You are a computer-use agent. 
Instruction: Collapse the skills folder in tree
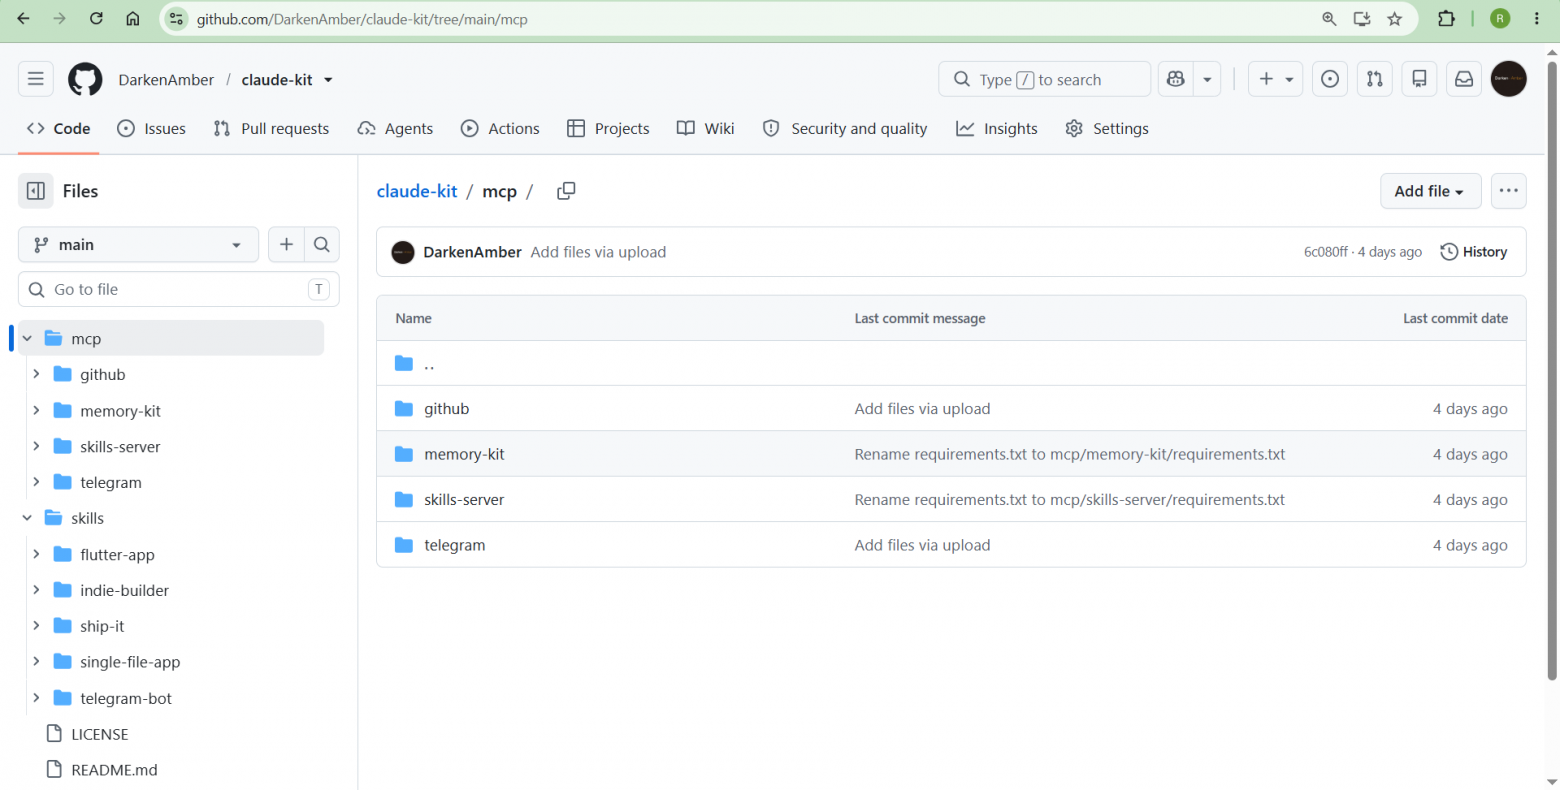coord(27,518)
